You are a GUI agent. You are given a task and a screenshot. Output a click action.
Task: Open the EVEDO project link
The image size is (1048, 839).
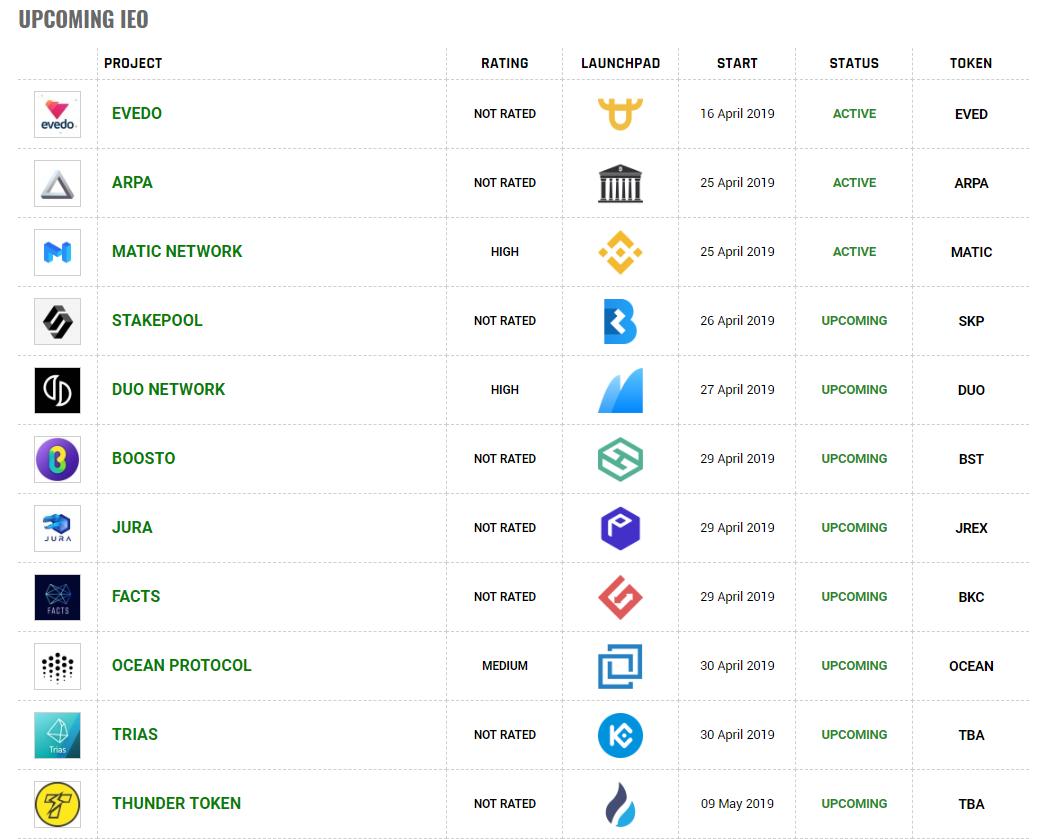coord(137,114)
